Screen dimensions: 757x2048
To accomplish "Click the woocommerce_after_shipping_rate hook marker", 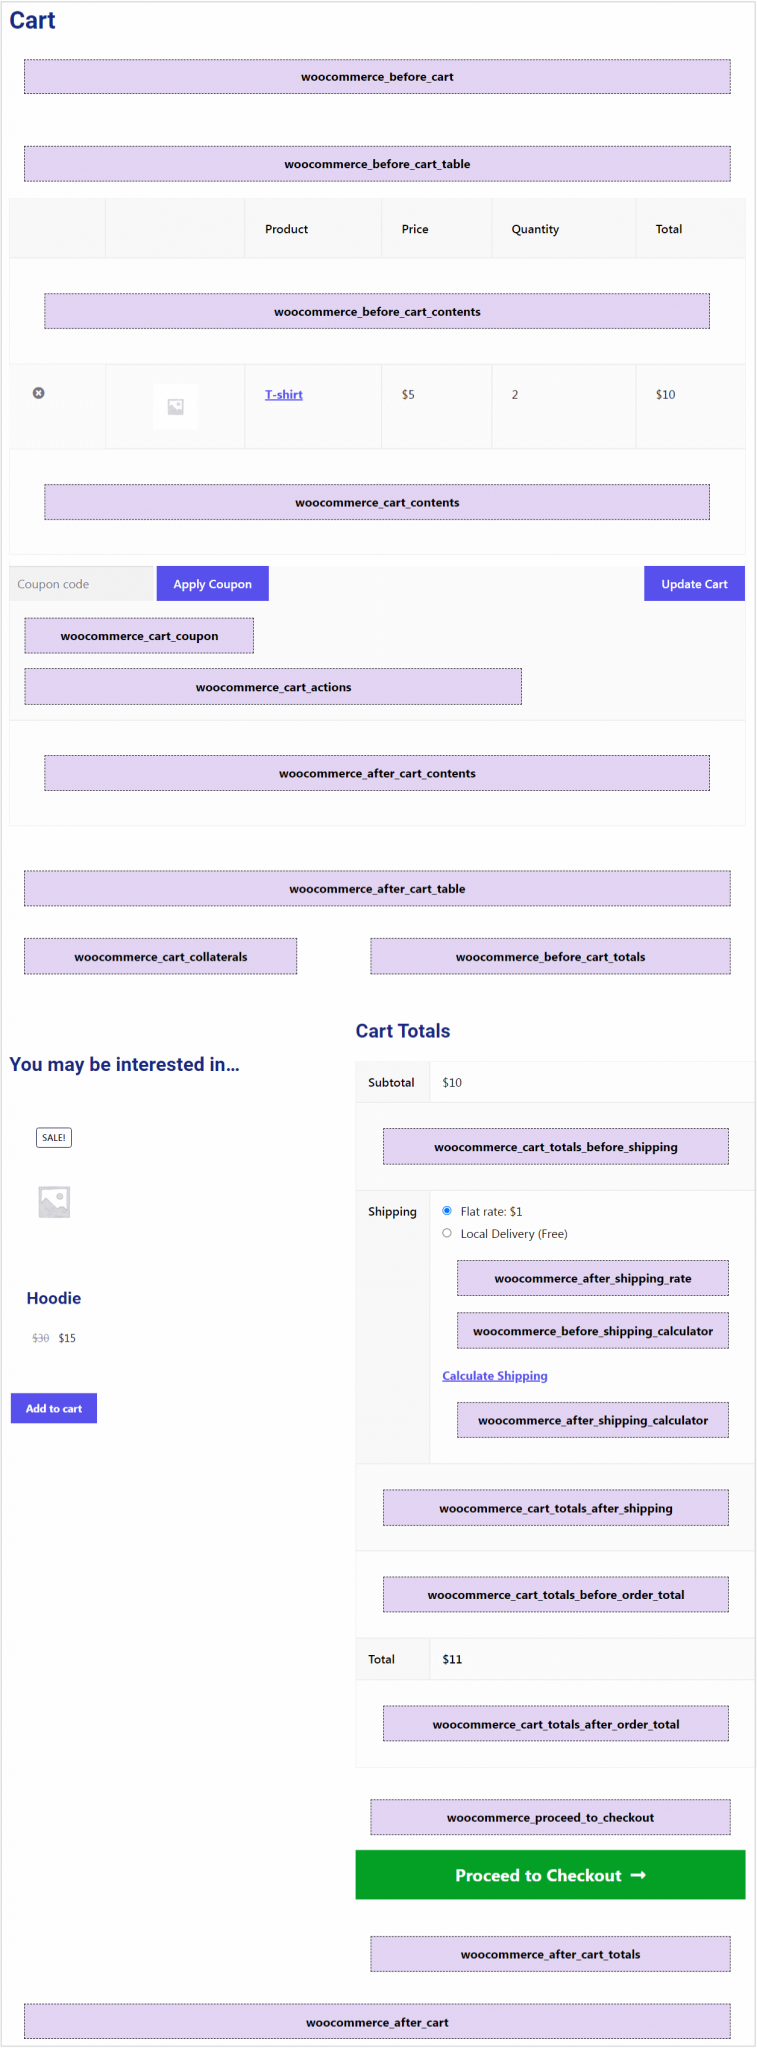I will [x=592, y=1277].
